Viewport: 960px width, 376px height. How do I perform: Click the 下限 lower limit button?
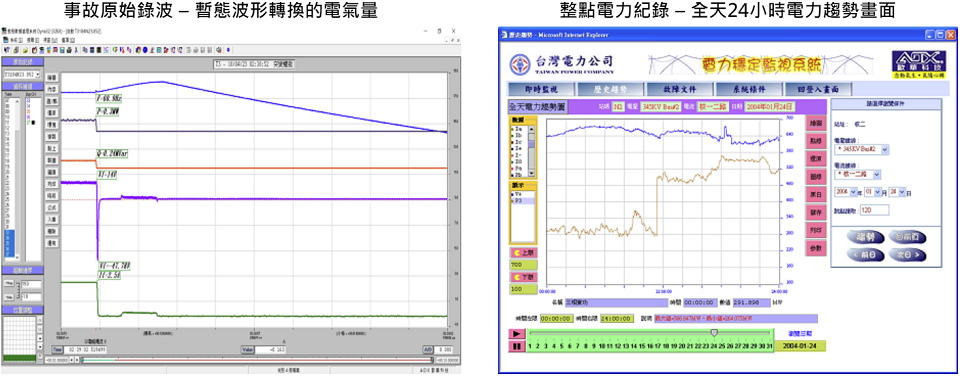point(522,277)
